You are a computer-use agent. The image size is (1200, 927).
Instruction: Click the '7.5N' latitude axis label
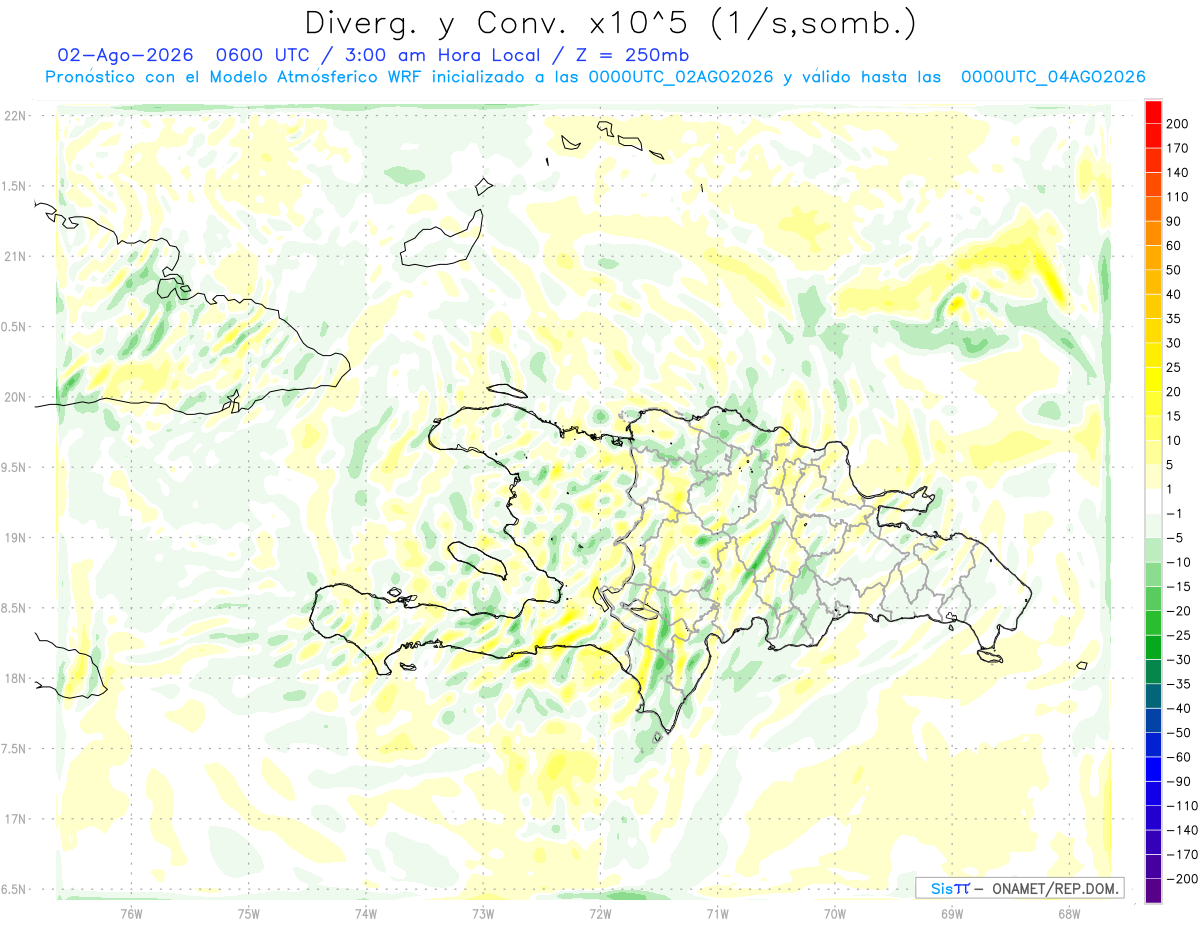point(14,749)
